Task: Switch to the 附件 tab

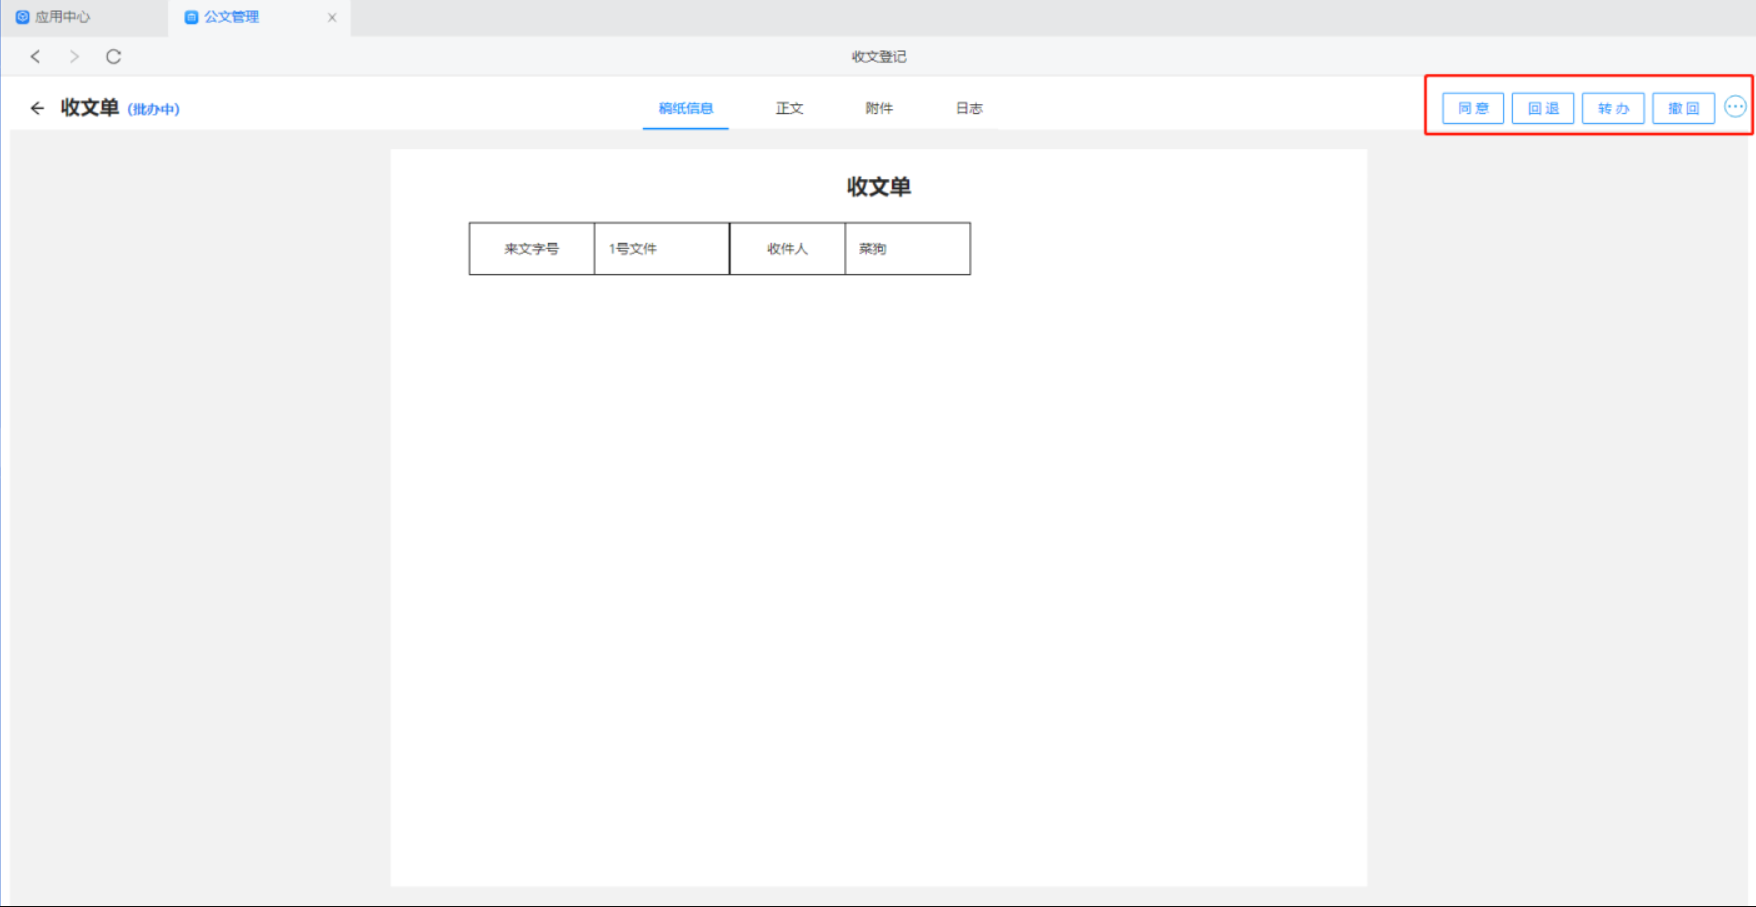Action: pos(879,108)
